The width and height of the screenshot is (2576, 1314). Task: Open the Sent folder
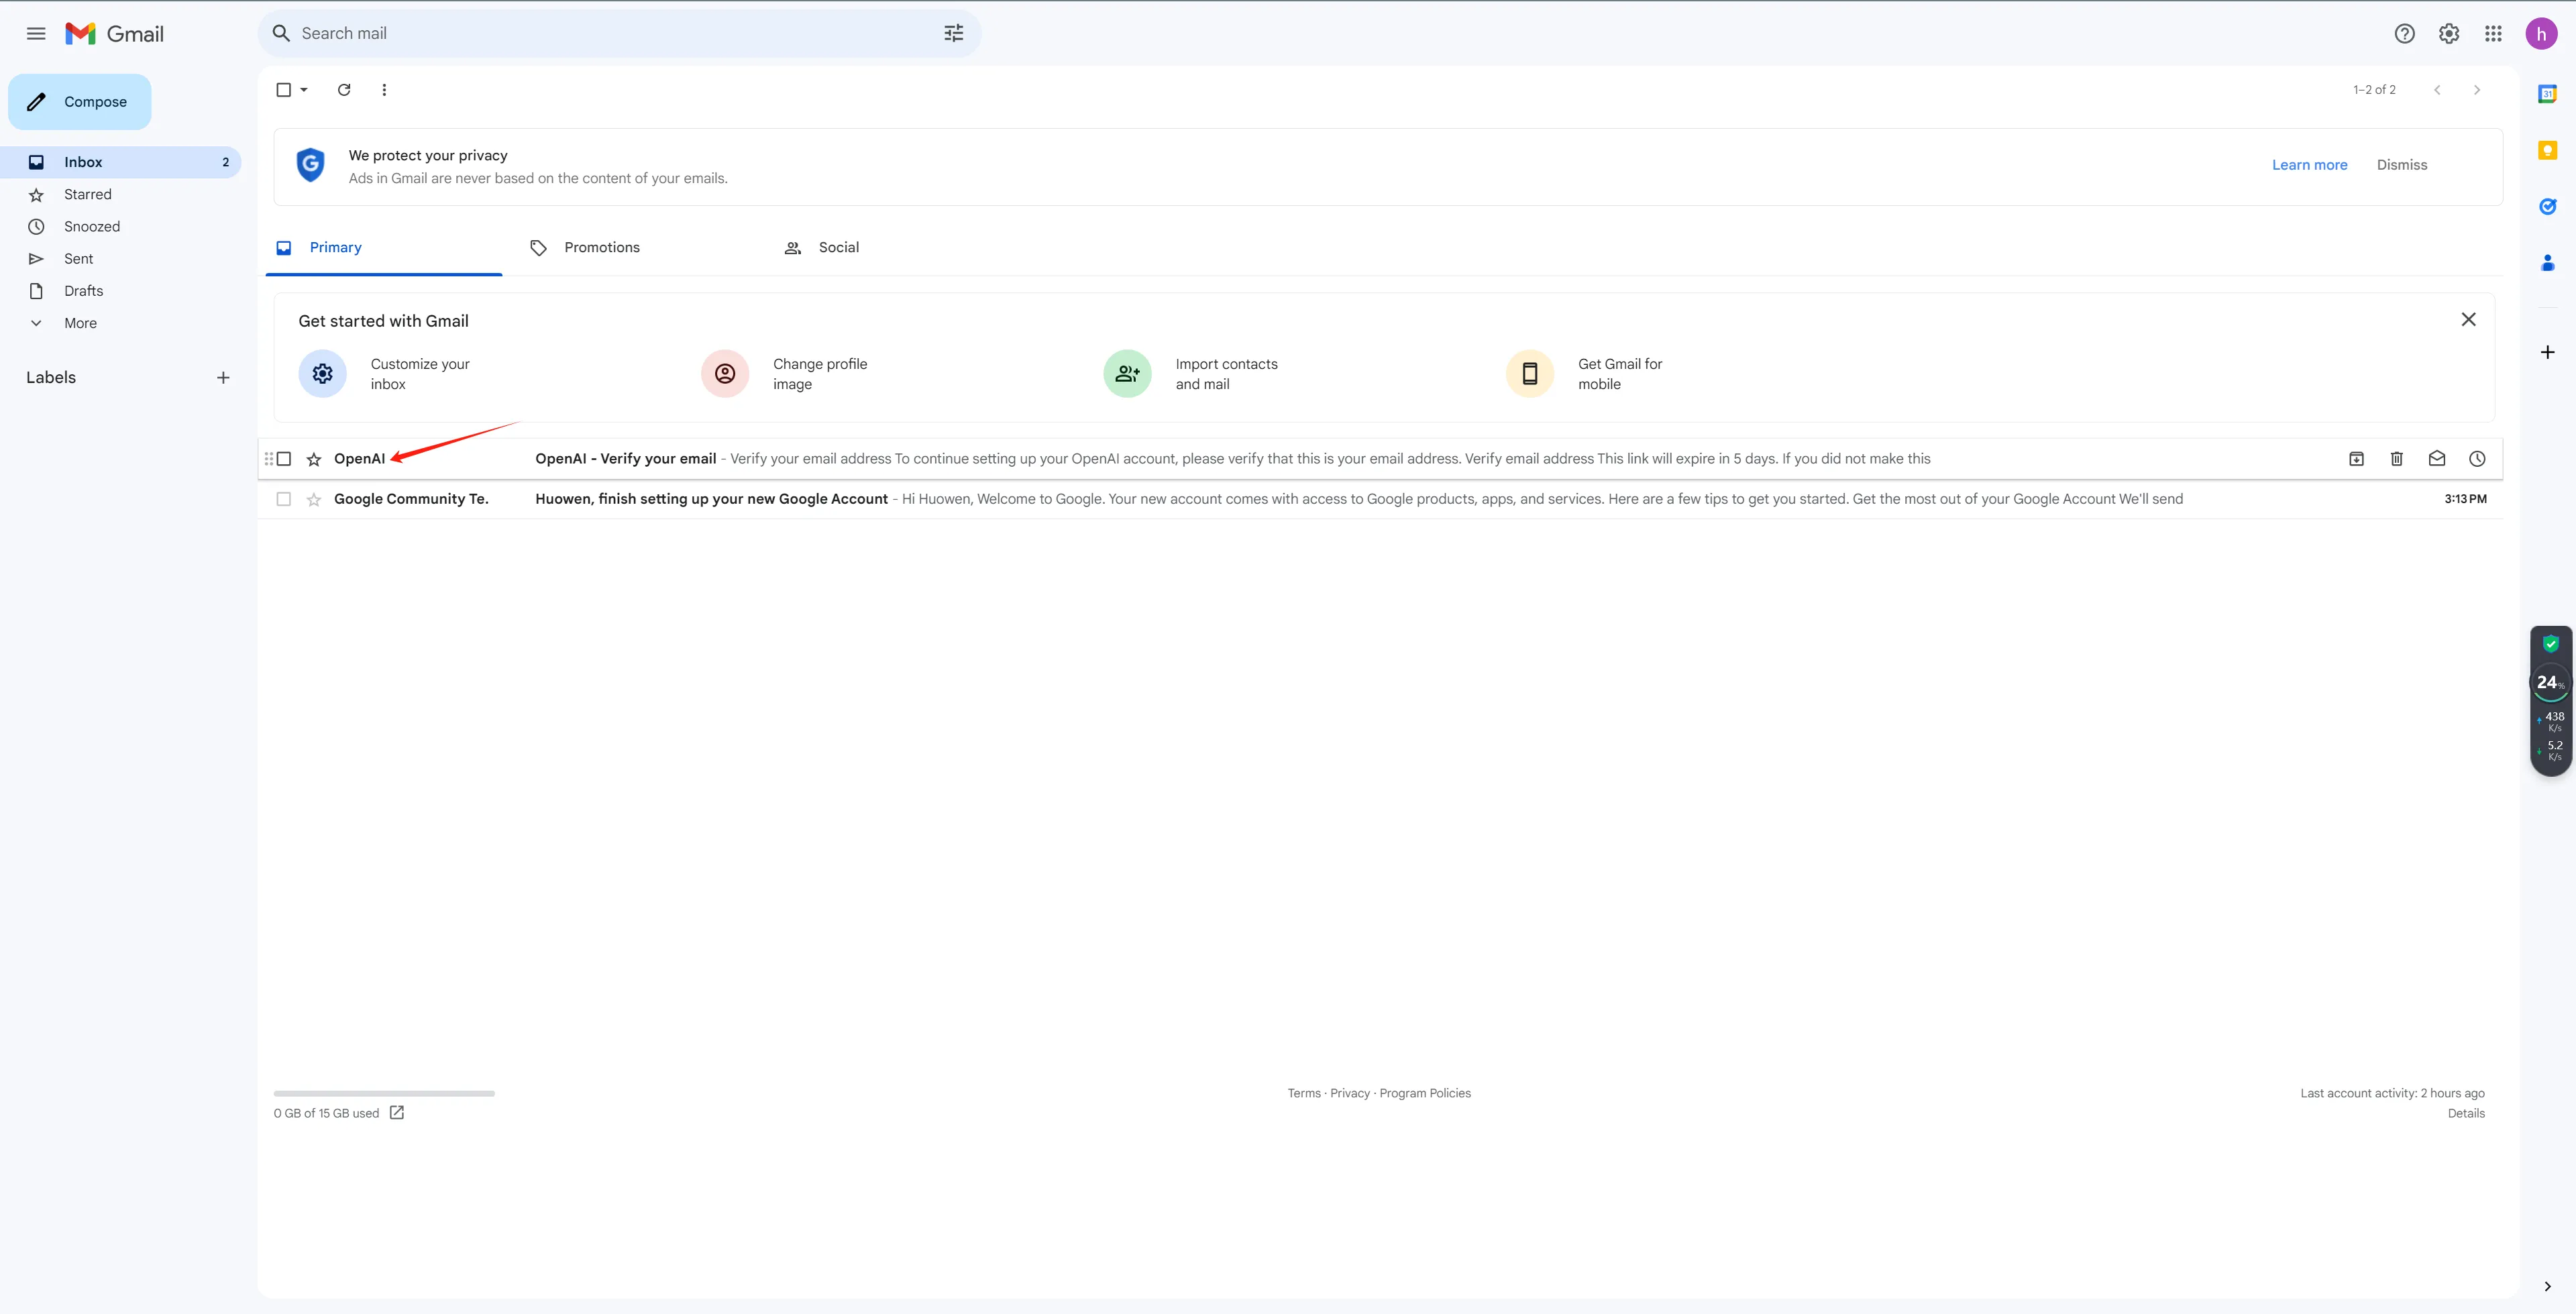120,259
